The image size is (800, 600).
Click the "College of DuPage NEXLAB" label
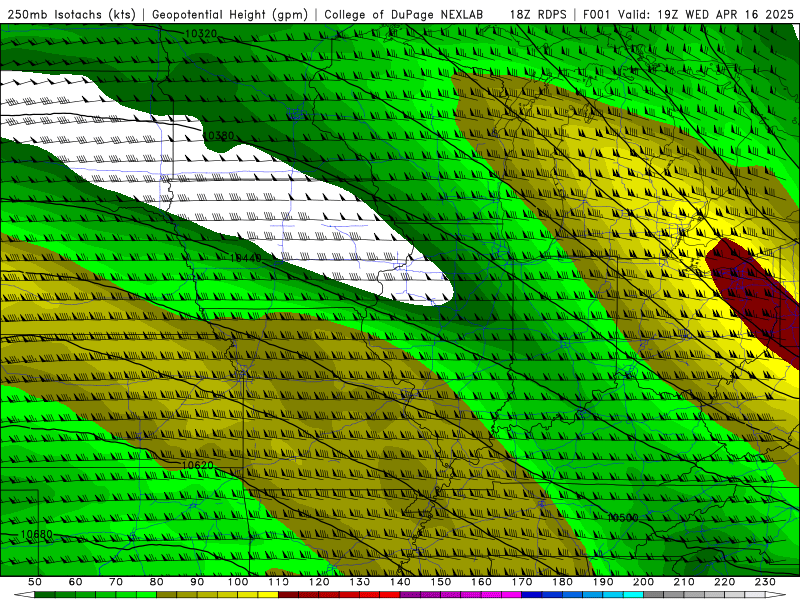404,15
